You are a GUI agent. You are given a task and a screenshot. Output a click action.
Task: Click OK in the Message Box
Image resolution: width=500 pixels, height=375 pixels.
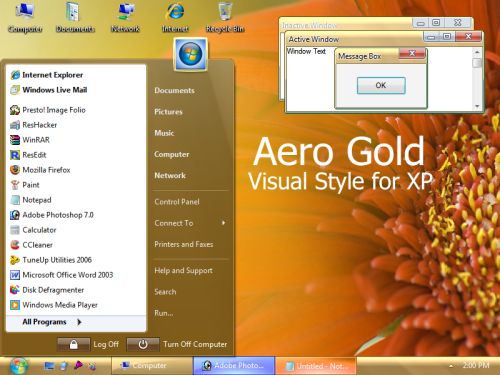[381, 85]
